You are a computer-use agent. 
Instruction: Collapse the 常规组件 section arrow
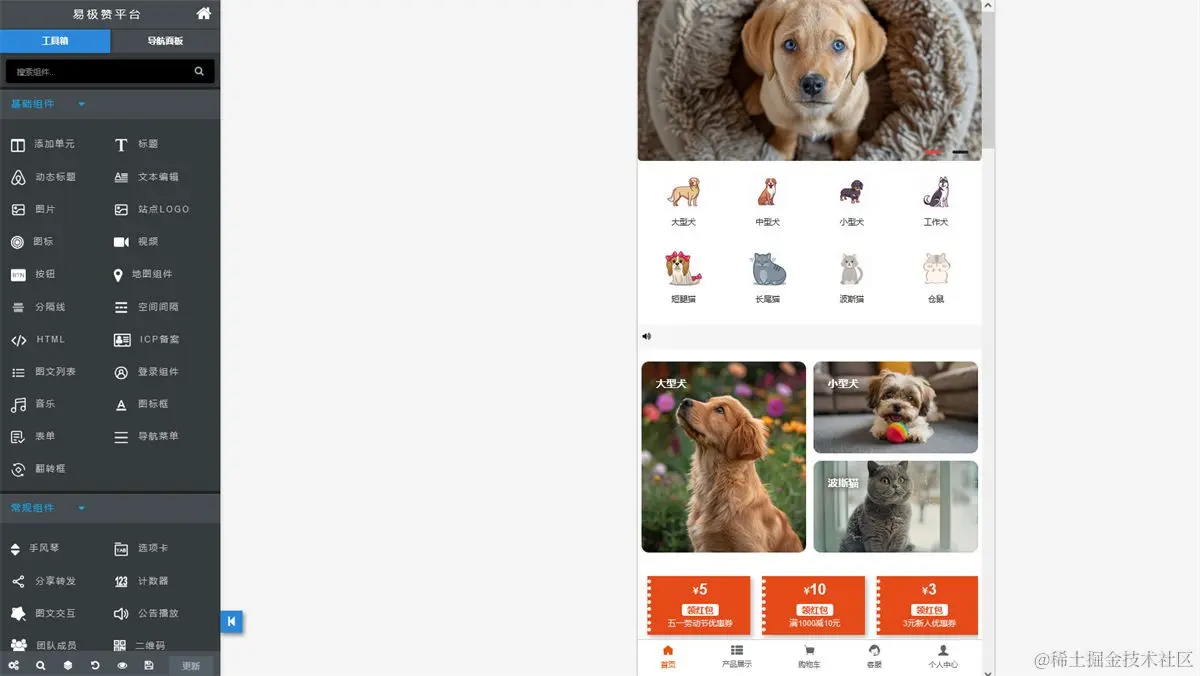(82, 508)
